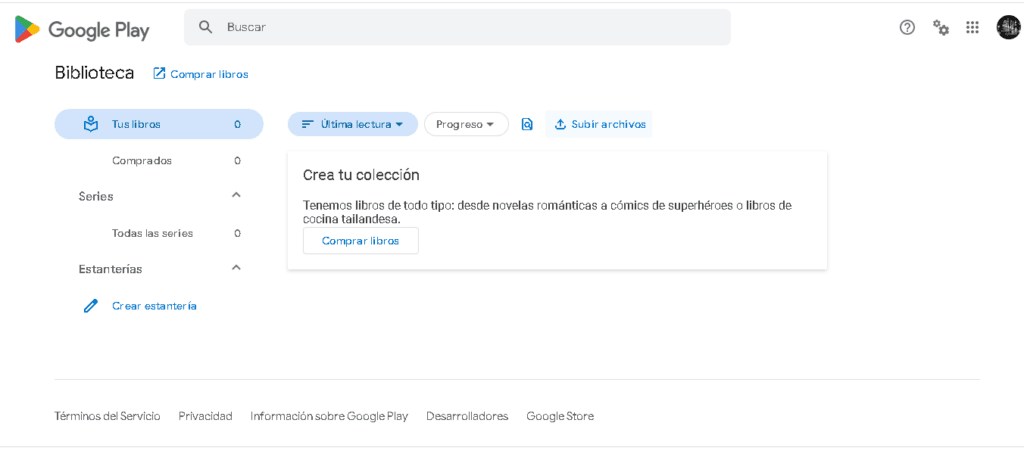Select Tus libros in the sidebar
The height and width of the screenshot is (451, 1024).
coord(159,124)
